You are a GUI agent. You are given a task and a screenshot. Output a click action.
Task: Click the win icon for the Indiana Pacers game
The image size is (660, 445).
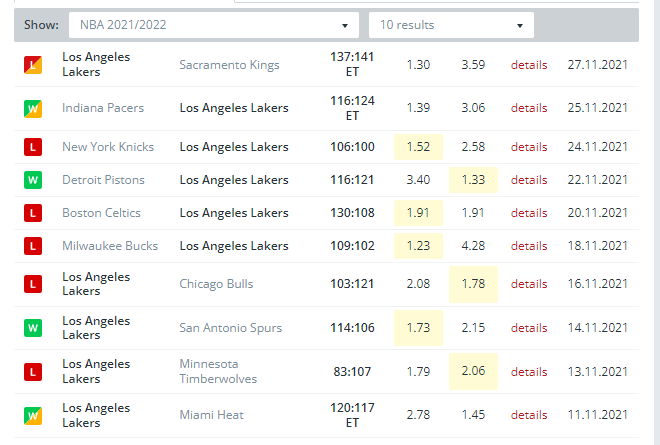click(x=33, y=108)
